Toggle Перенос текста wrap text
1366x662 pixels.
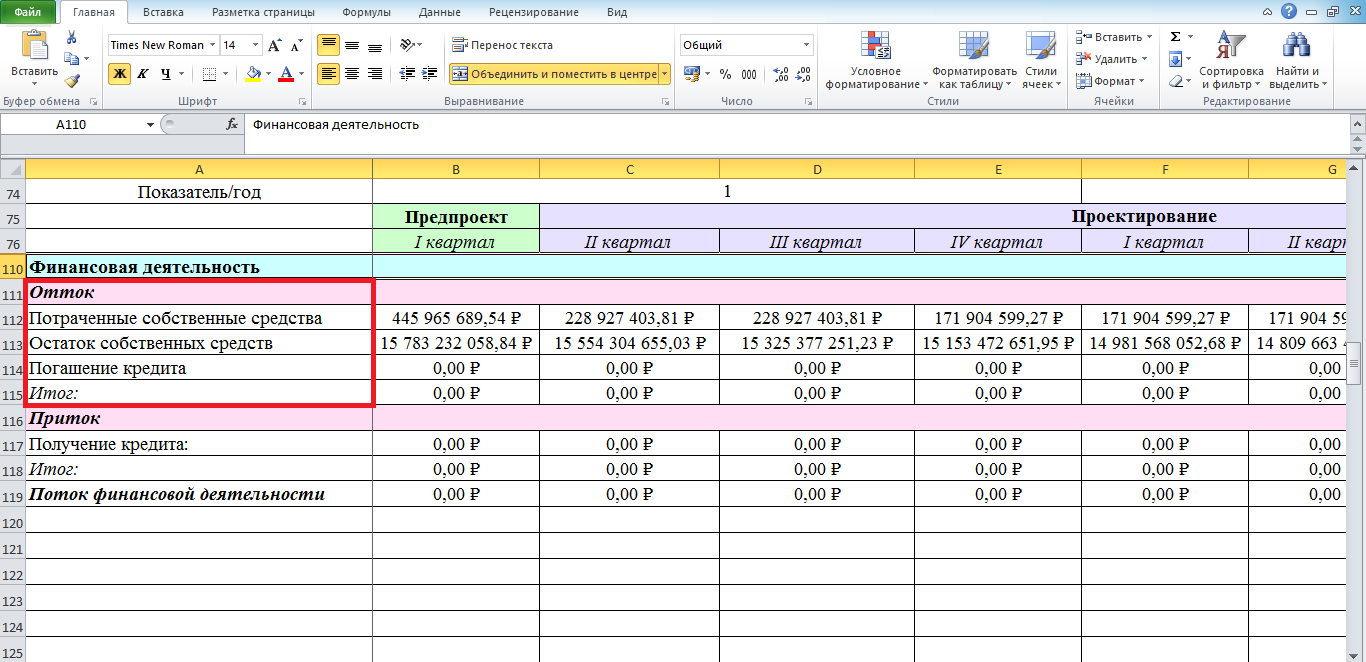[502, 46]
